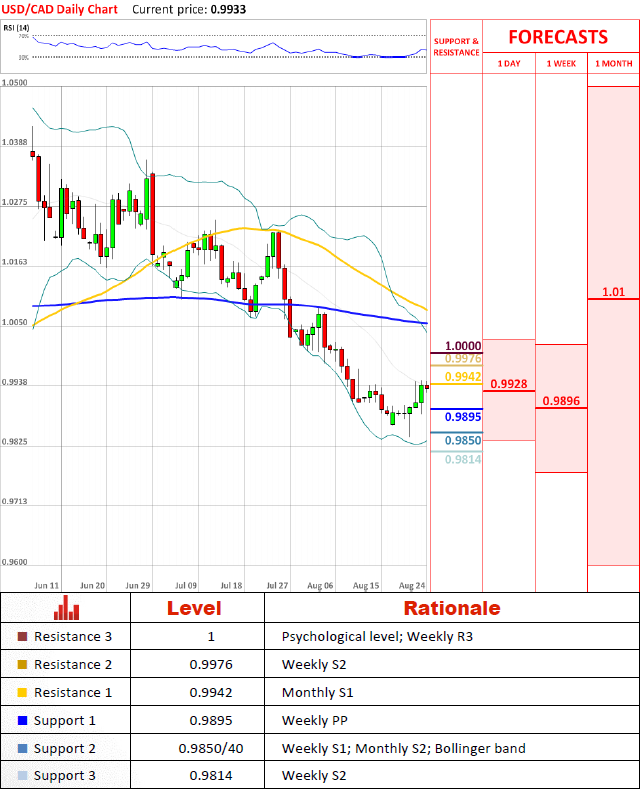Select the RSI (14) indicator label
The image size is (640, 789).
[x=19, y=28]
